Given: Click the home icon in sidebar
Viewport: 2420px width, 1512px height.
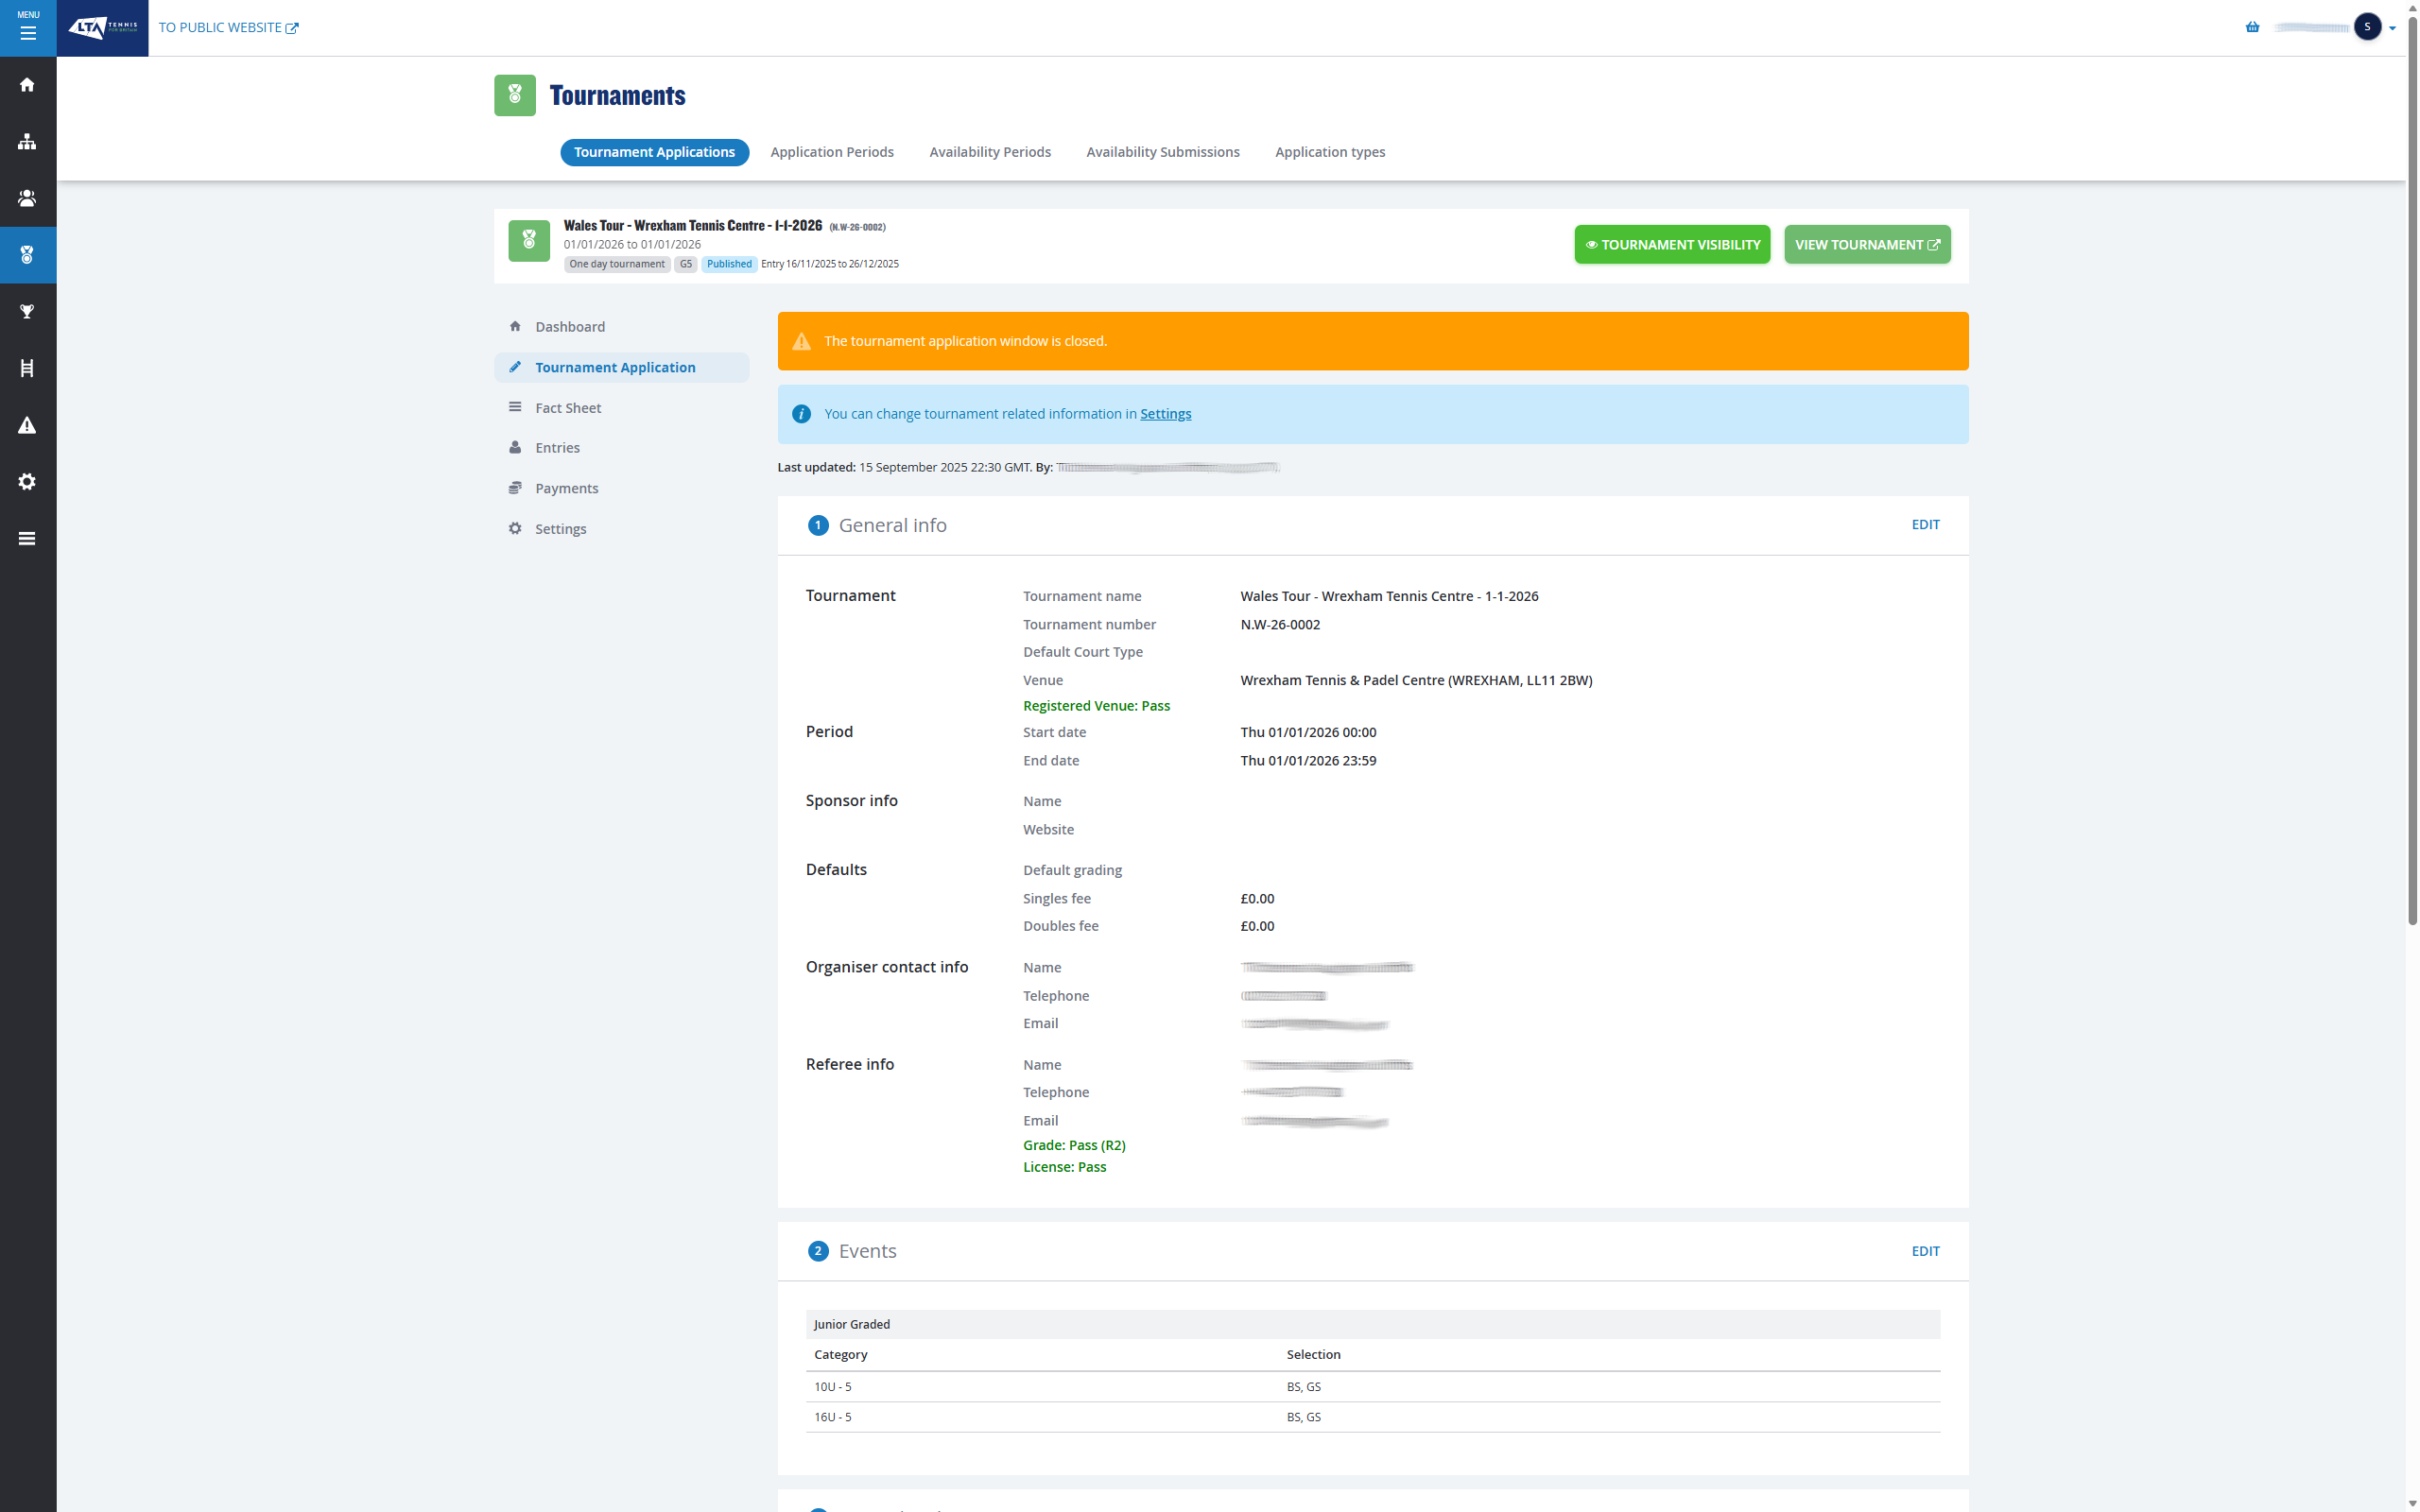Looking at the screenshot, I should [28, 85].
